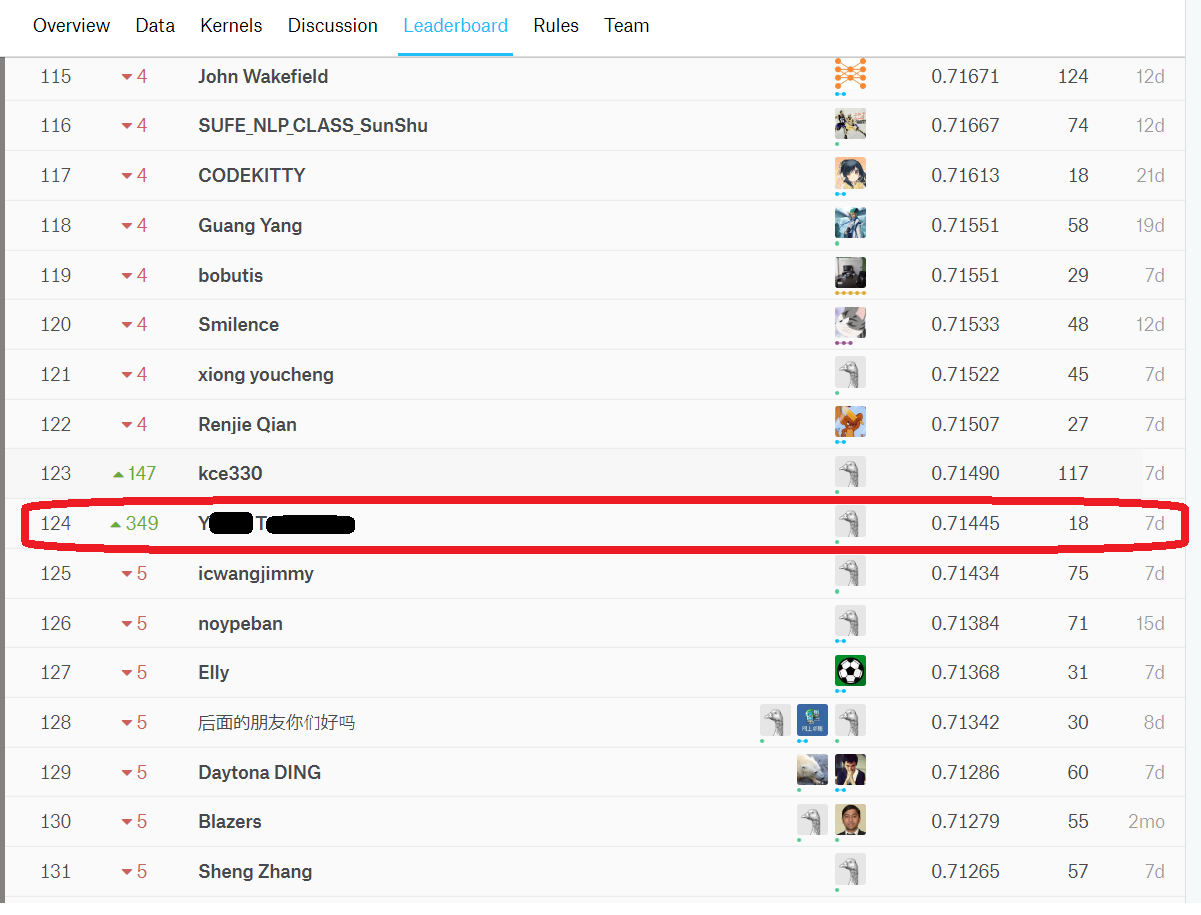1201x915 pixels.
Task: Click the Blazers team name
Action: click(x=230, y=821)
